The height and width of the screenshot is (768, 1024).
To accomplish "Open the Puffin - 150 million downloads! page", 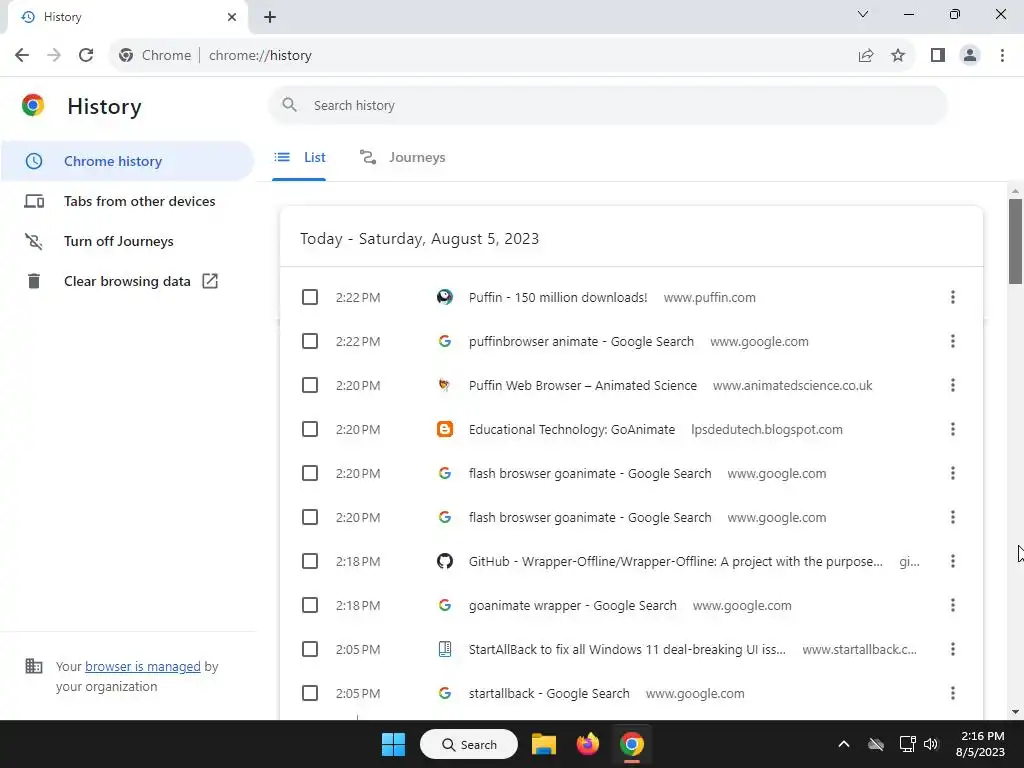I will pos(558,298).
